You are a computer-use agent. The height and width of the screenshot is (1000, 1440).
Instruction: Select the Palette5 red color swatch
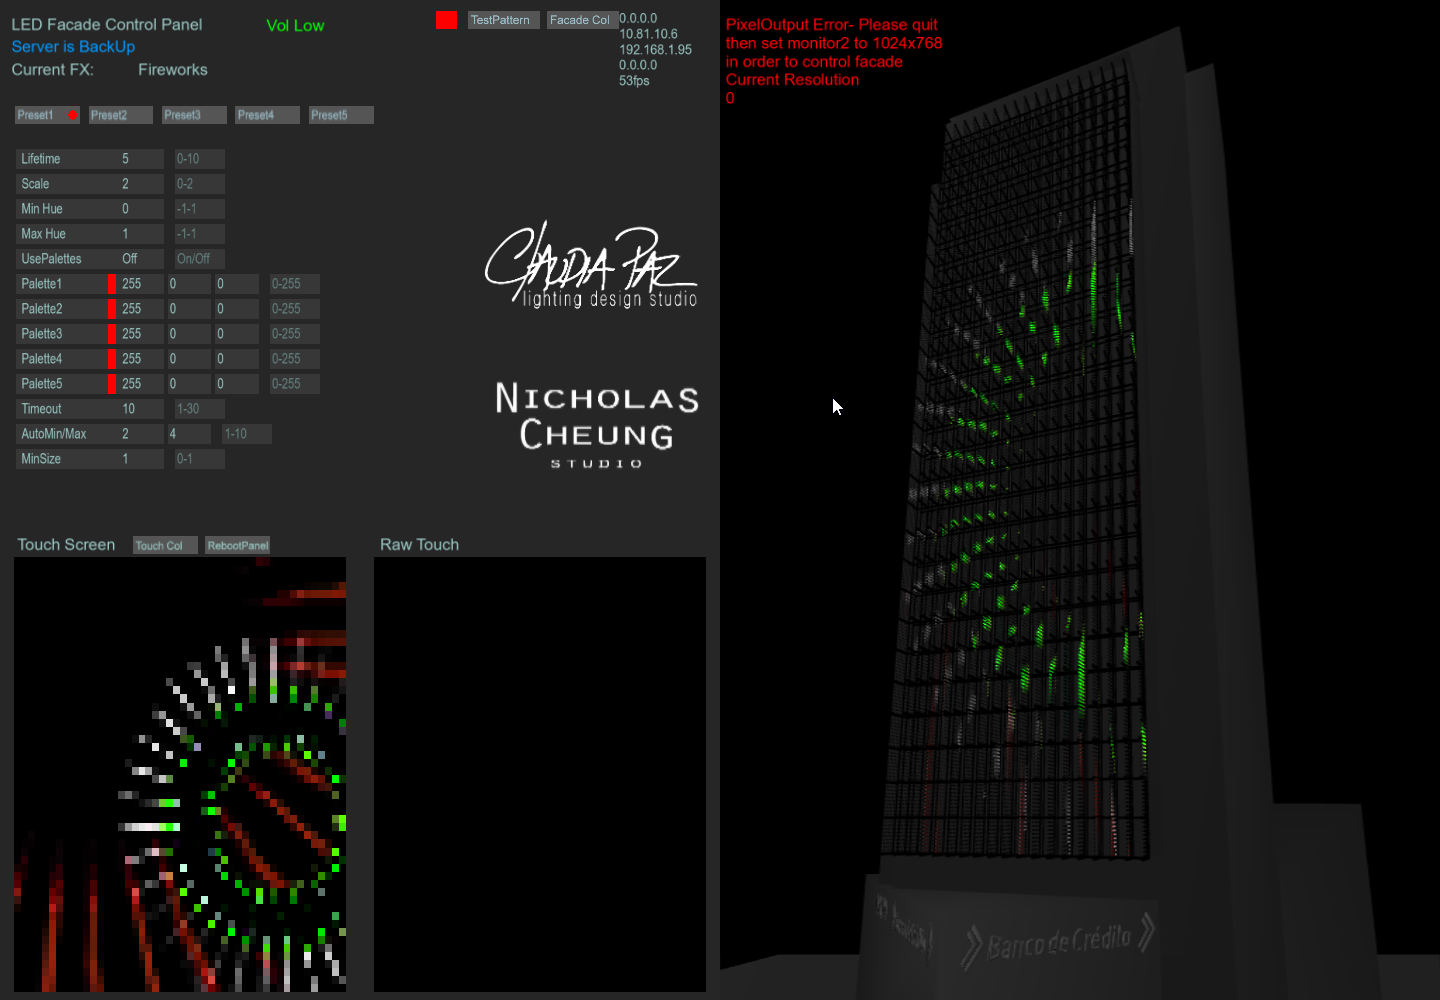coord(112,384)
